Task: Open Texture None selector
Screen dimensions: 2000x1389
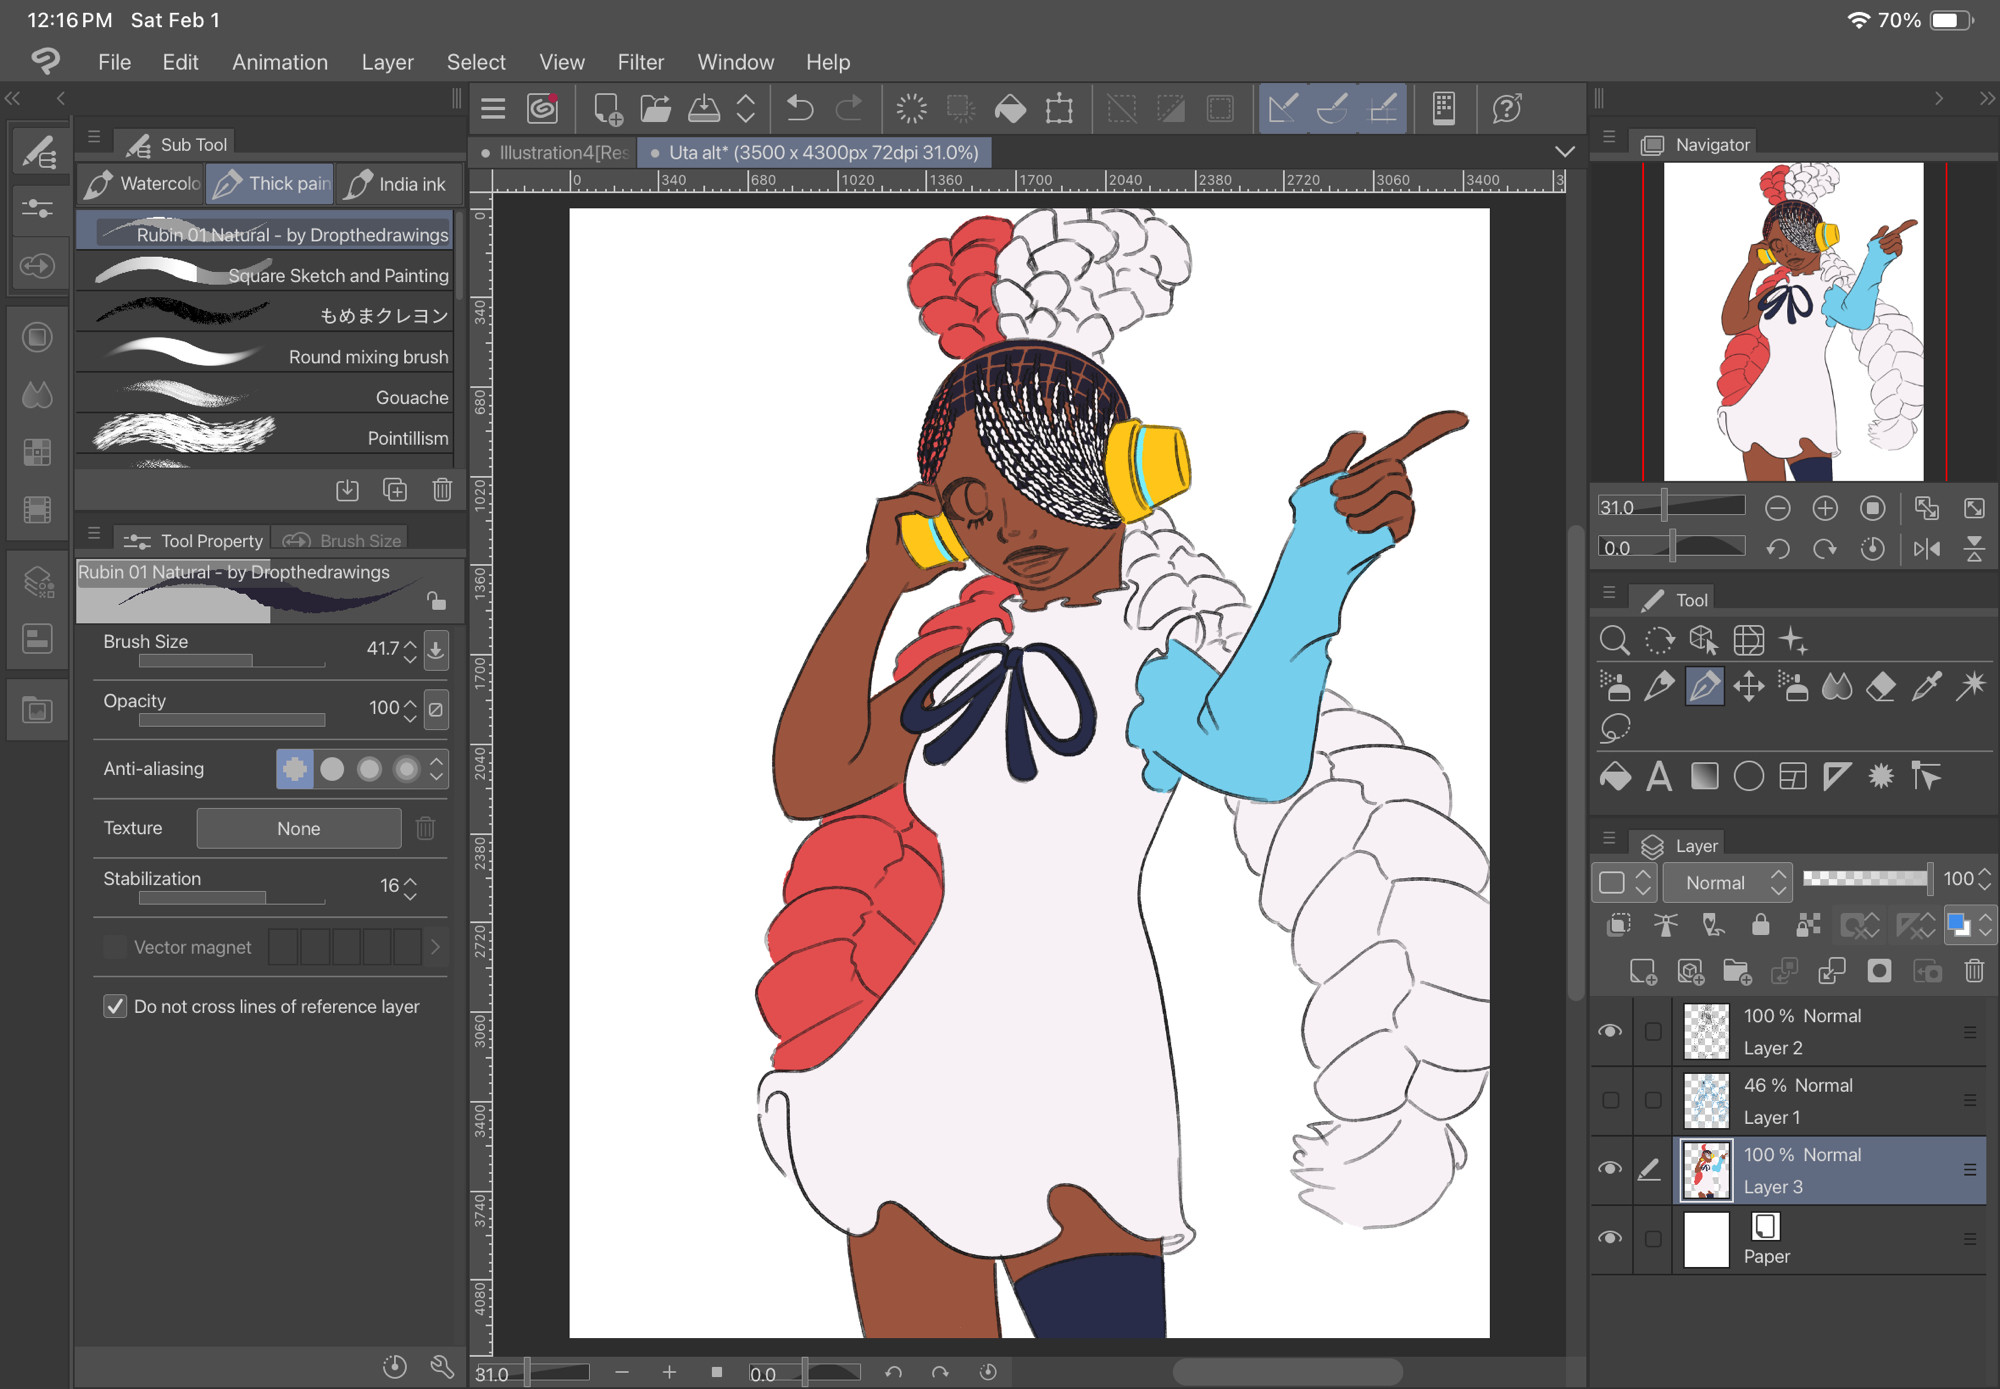Action: click(x=298, y=828)
